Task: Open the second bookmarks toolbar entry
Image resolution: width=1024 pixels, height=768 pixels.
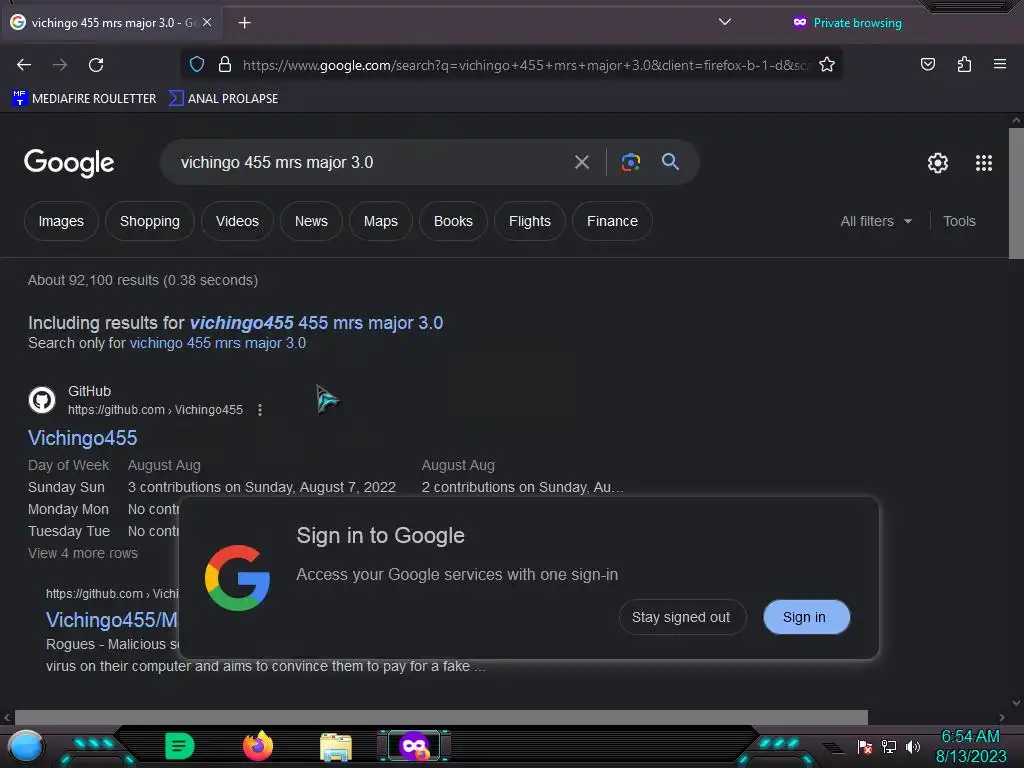Action: 223,99
